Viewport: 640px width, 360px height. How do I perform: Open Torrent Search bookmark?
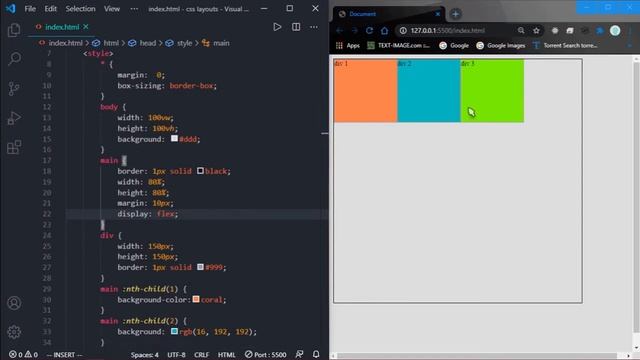click(x=565, y=45)
